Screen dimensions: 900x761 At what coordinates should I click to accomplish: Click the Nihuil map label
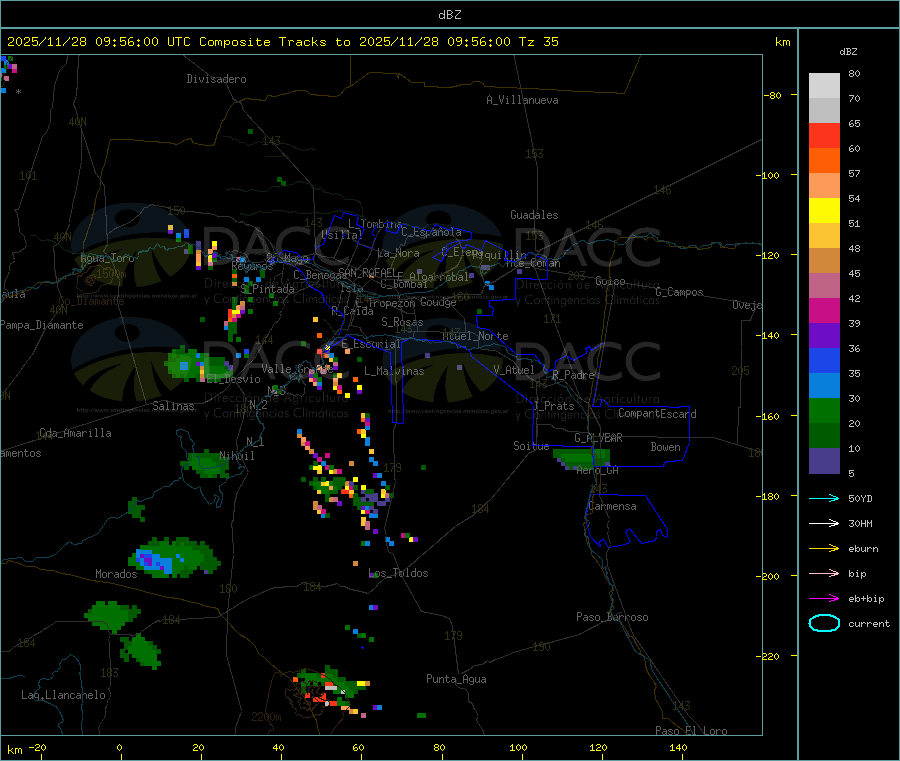pos(237,456)
